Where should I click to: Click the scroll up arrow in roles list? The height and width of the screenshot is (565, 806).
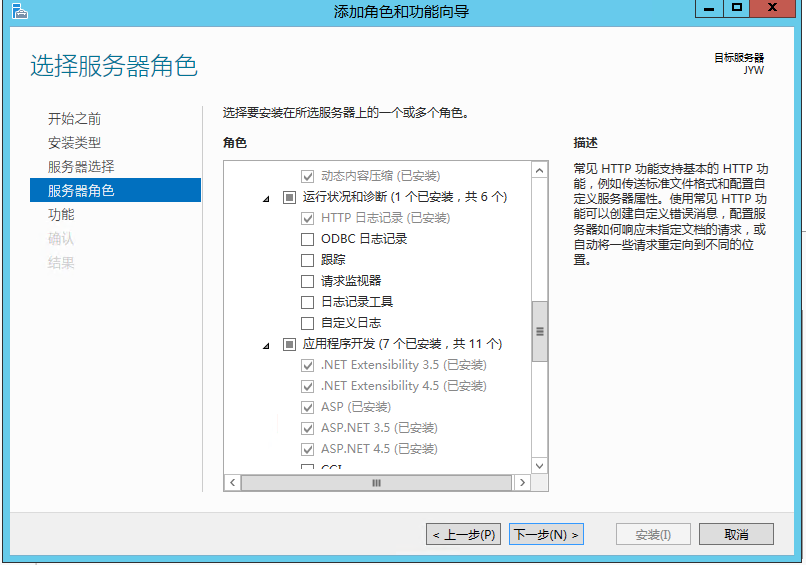(x=540, y=170)
